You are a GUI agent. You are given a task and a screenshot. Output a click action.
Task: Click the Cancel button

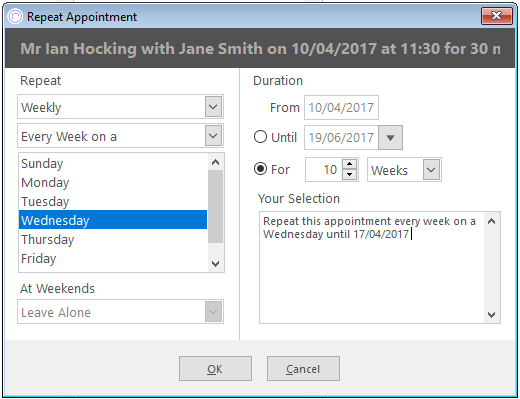303,369
